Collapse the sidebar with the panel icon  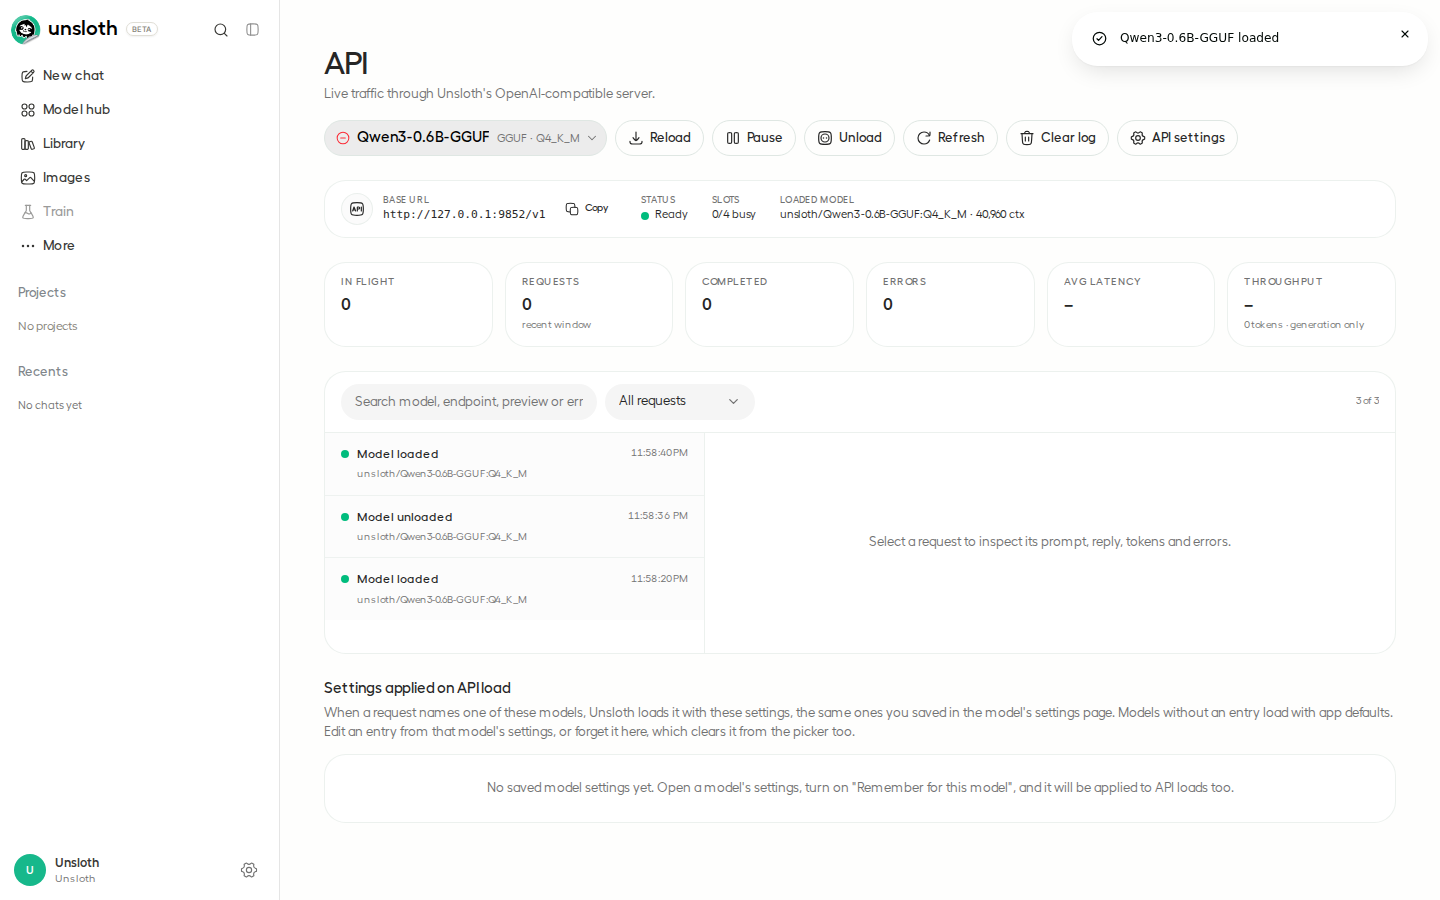coord(253,30)
